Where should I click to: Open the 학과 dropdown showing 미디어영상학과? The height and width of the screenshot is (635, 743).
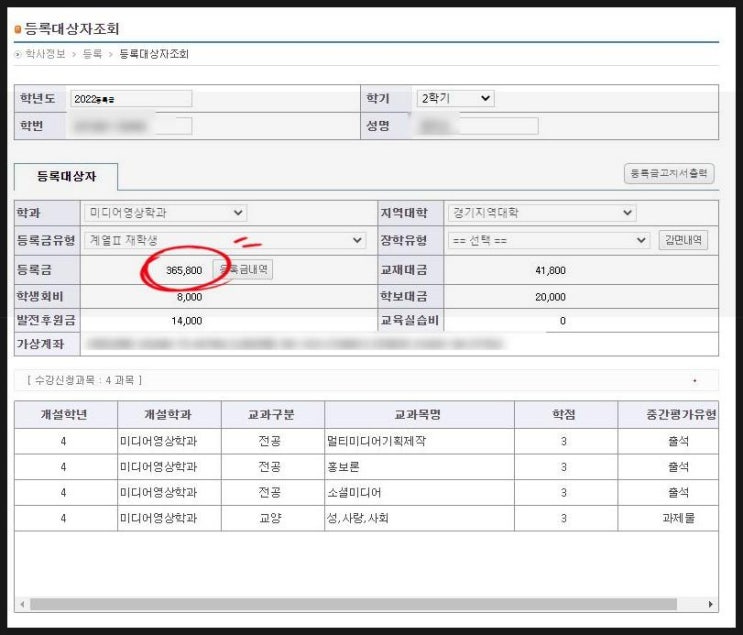(x=165, y=213)
